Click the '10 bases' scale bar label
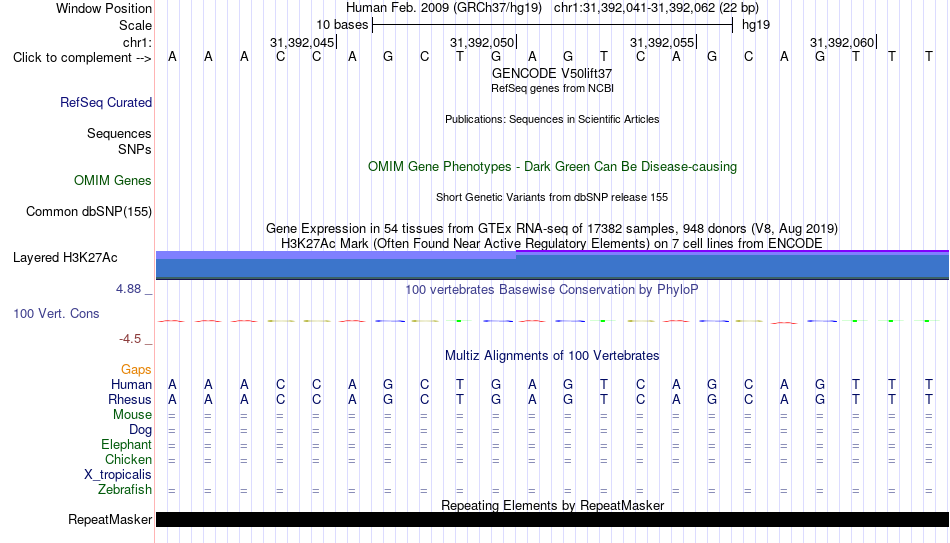The height and width of the screenshot is (543, 950). pyautogui.click(x=342, y=25)
